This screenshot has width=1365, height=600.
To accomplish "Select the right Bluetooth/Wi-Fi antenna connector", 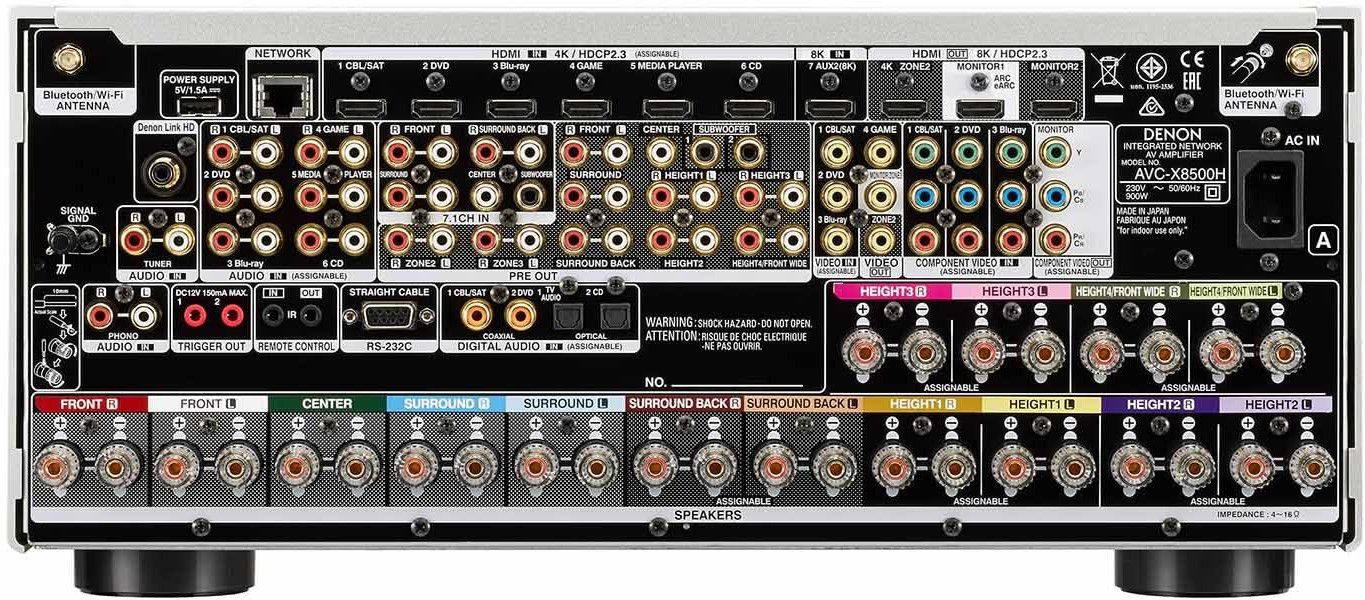I will tap(1299, 56).
